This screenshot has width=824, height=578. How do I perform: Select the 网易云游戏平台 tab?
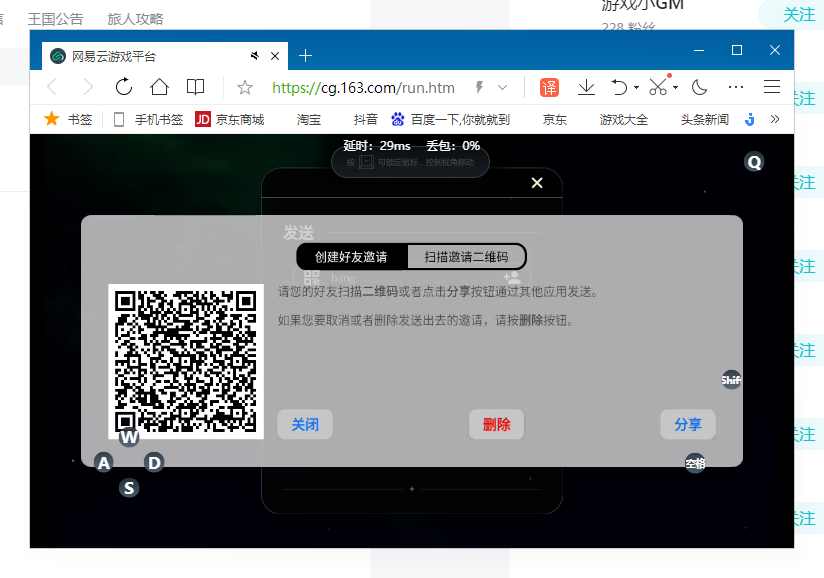[x=164, y=56]
